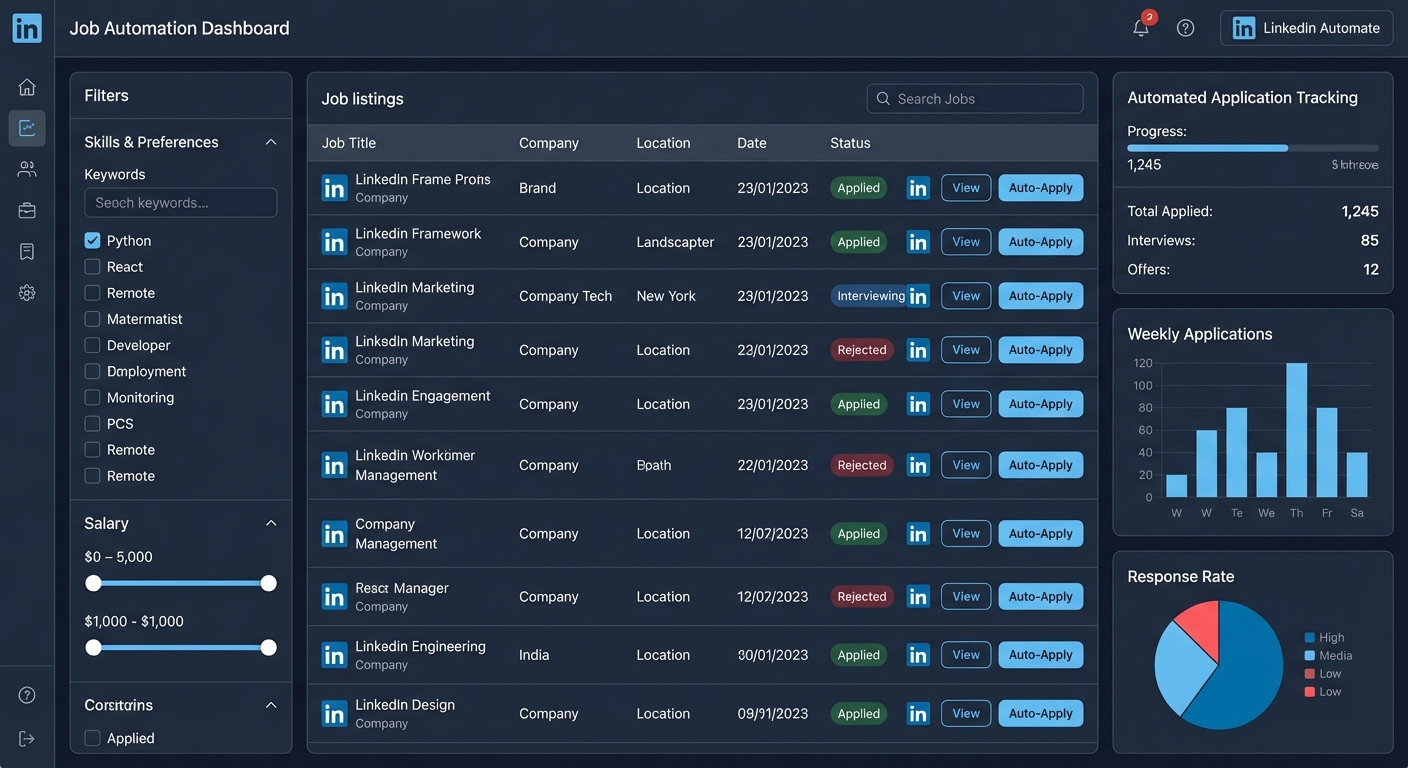Collapse the Constraints section chevron
Viewport: 1408px width, 768px height.
(x=270, y=705)
